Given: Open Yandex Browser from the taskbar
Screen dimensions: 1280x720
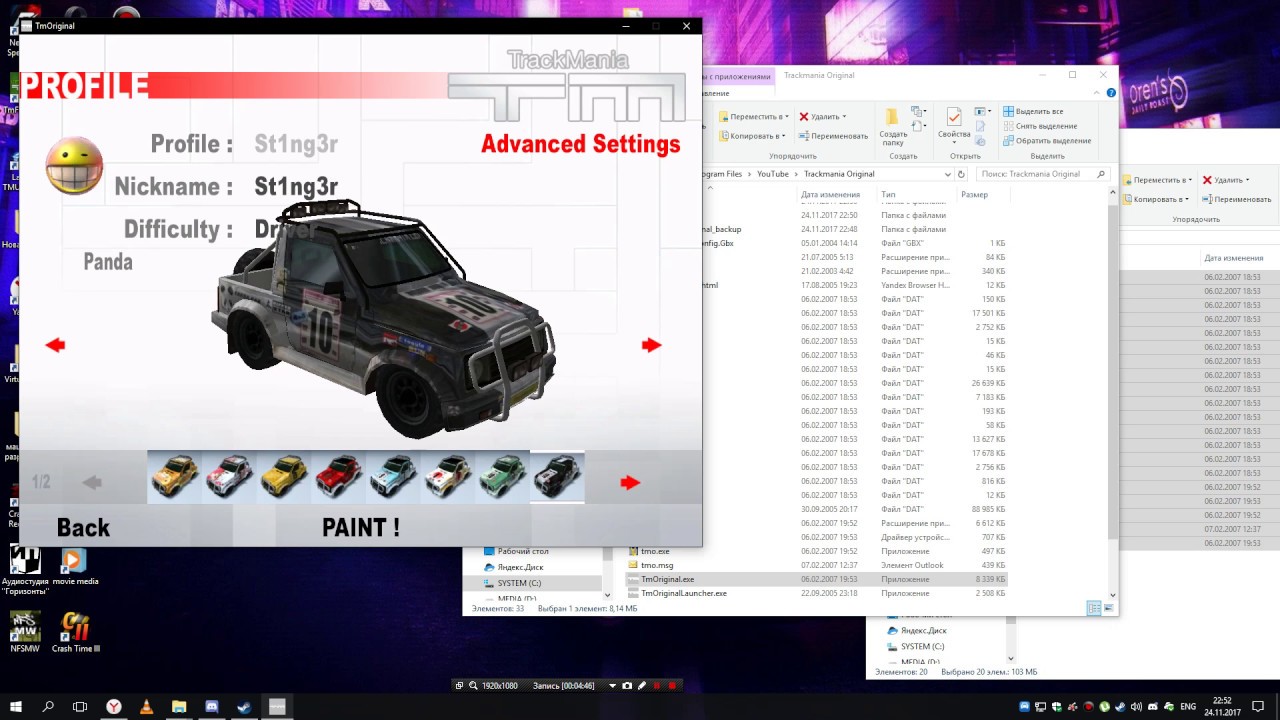Looking at the screenshot, I should [x=114, y=707].
